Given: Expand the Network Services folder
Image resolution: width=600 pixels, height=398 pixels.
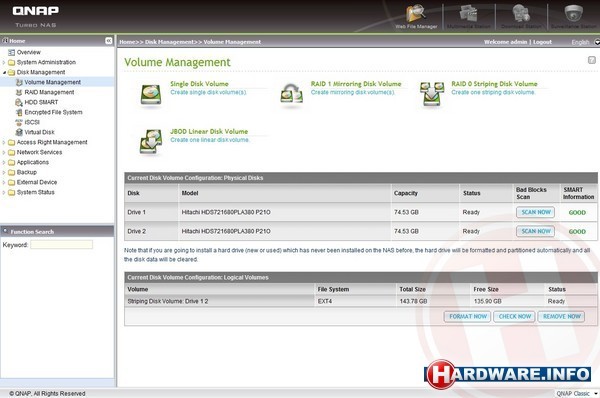Looking at the screenshot, I should point(4,152).
